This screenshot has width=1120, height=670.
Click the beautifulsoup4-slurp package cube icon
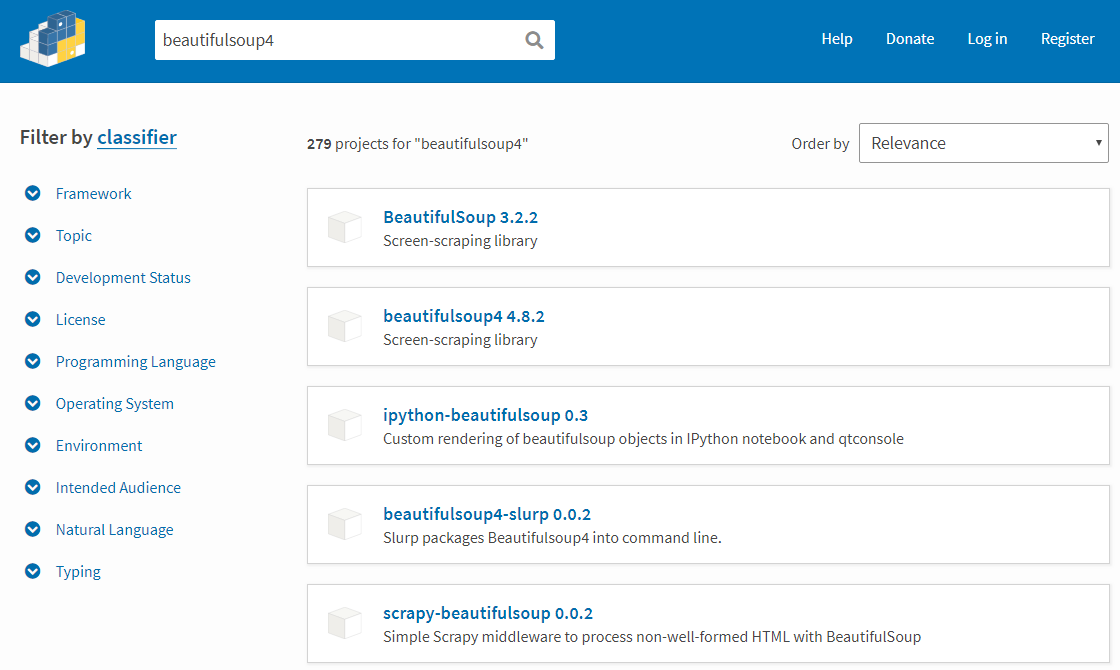point(344,525)
